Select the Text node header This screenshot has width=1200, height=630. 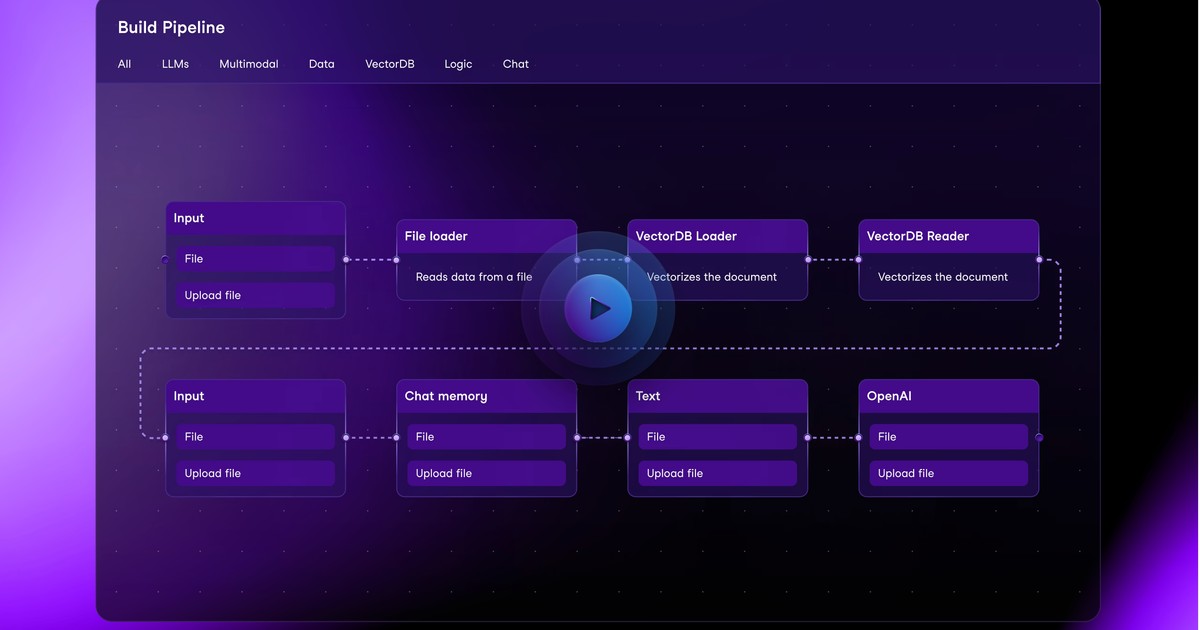(x=718, y=396)
